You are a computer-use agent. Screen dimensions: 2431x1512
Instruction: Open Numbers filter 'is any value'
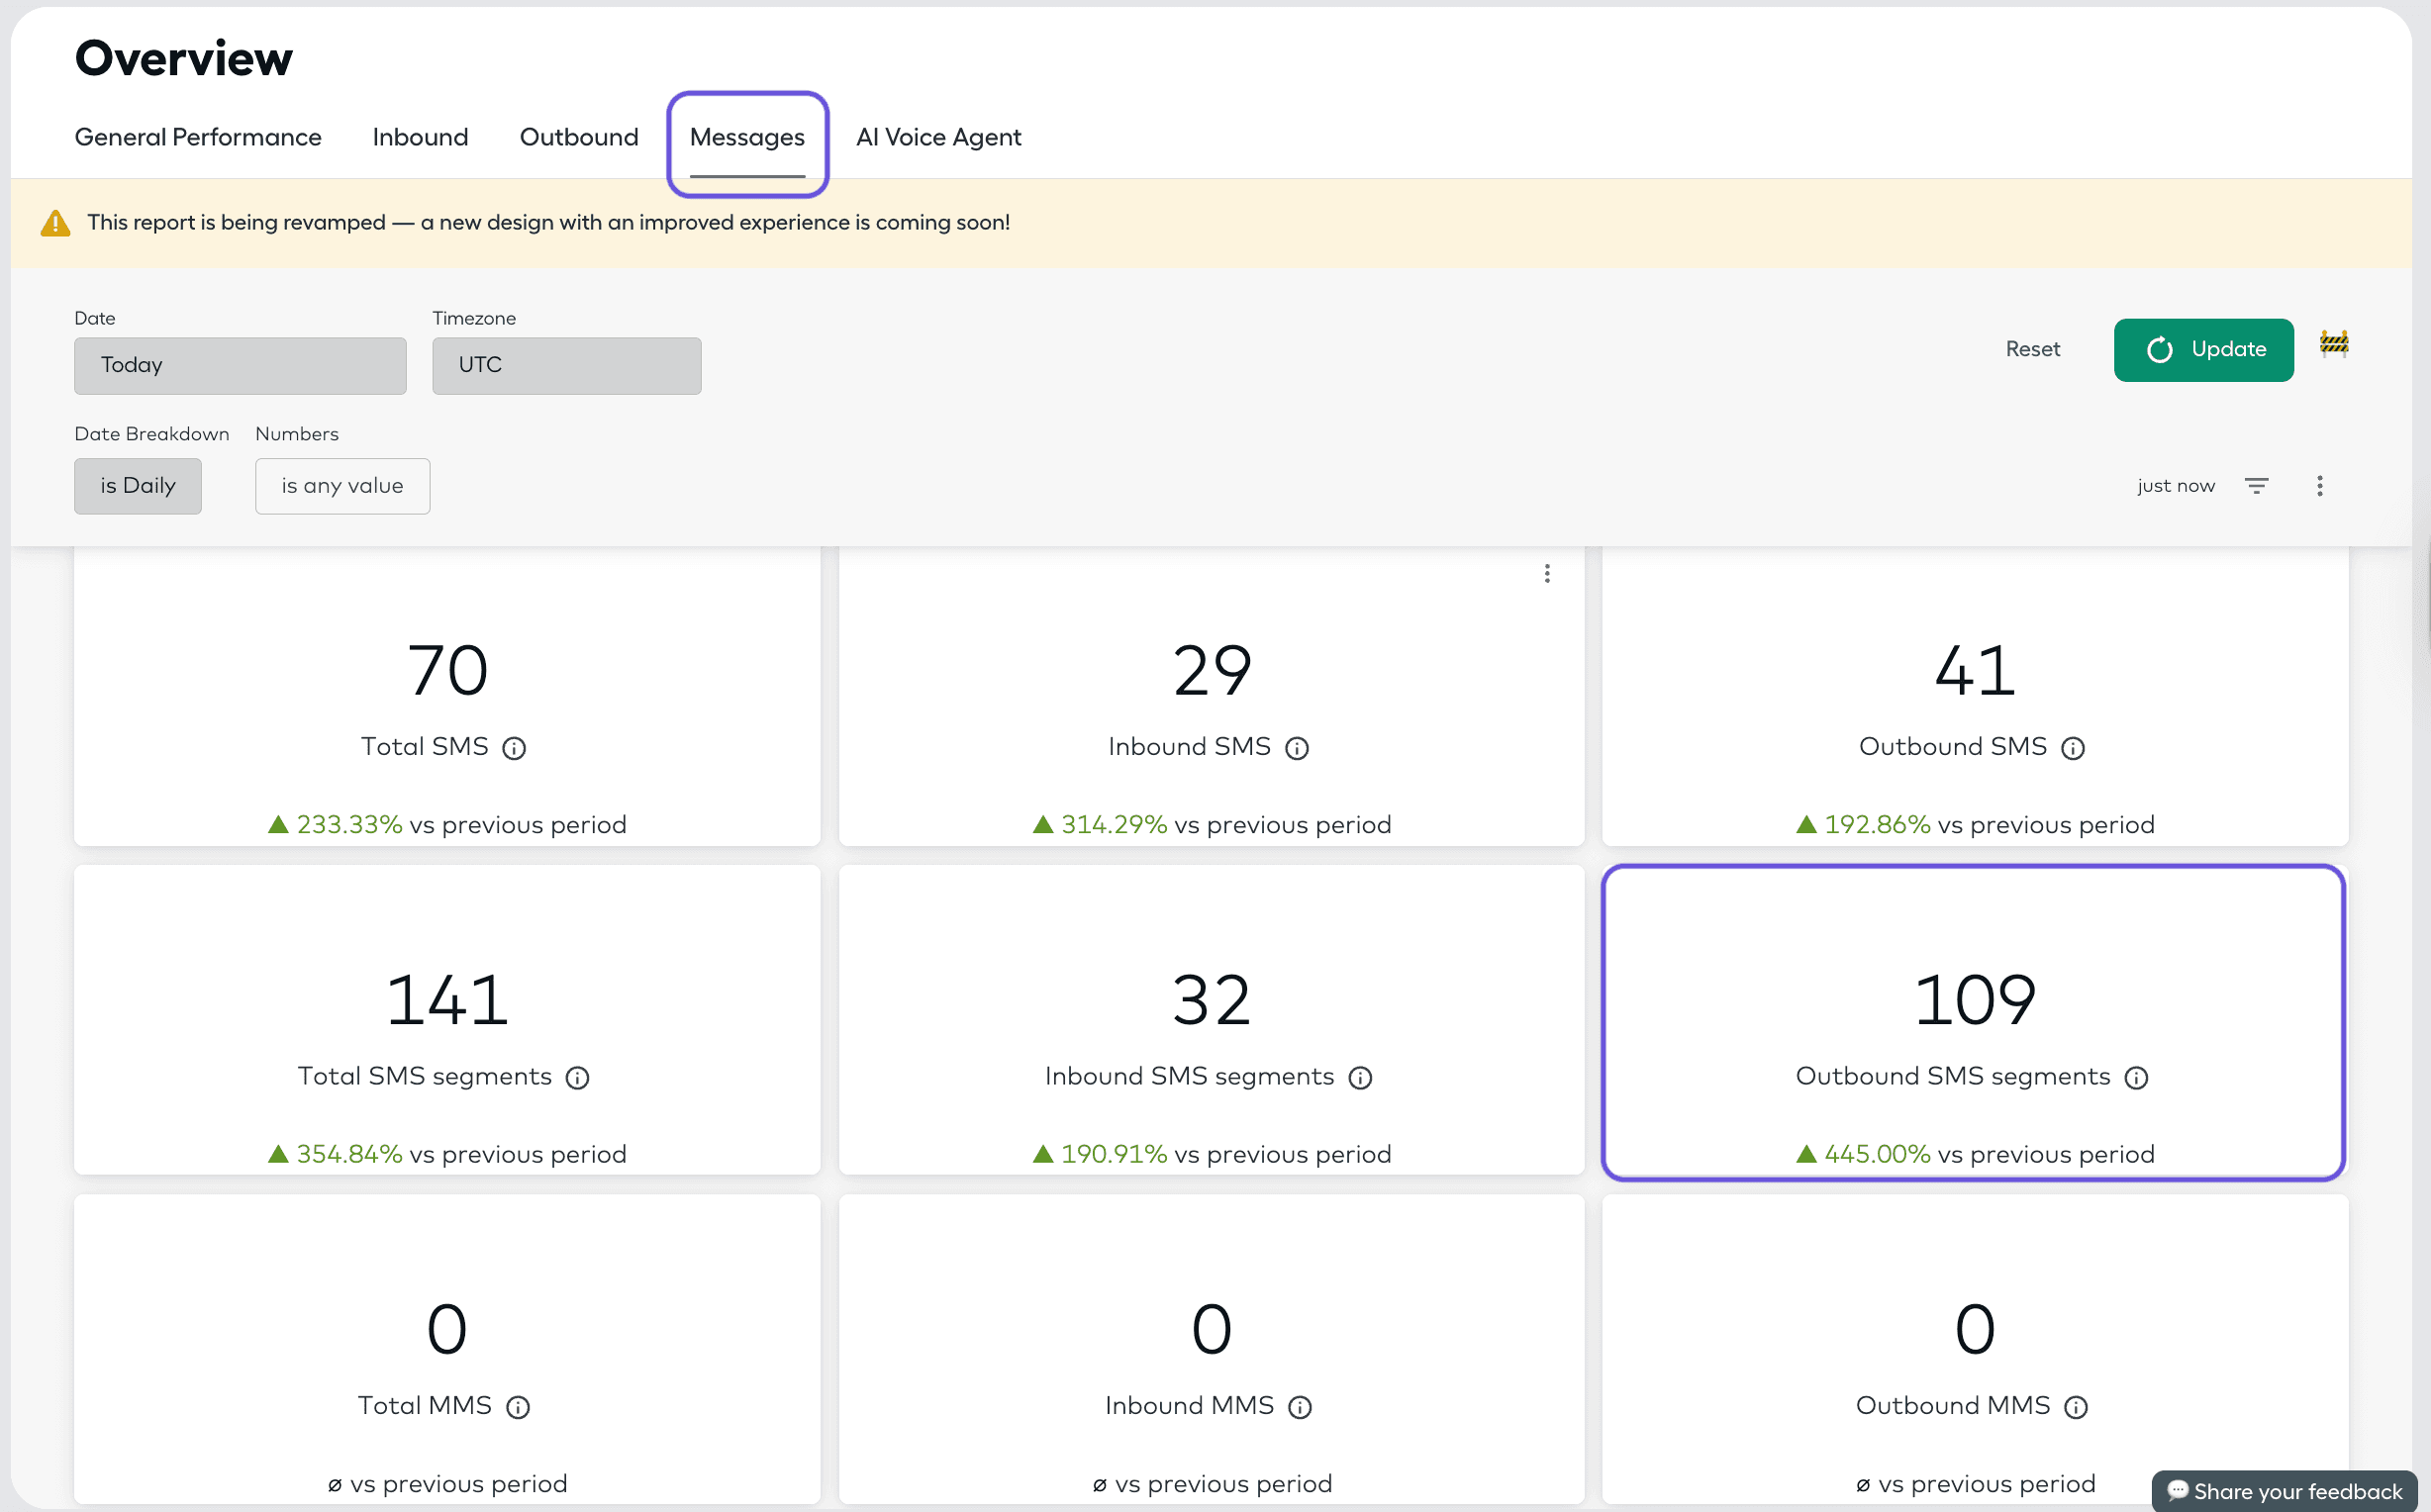coord(342,486)
